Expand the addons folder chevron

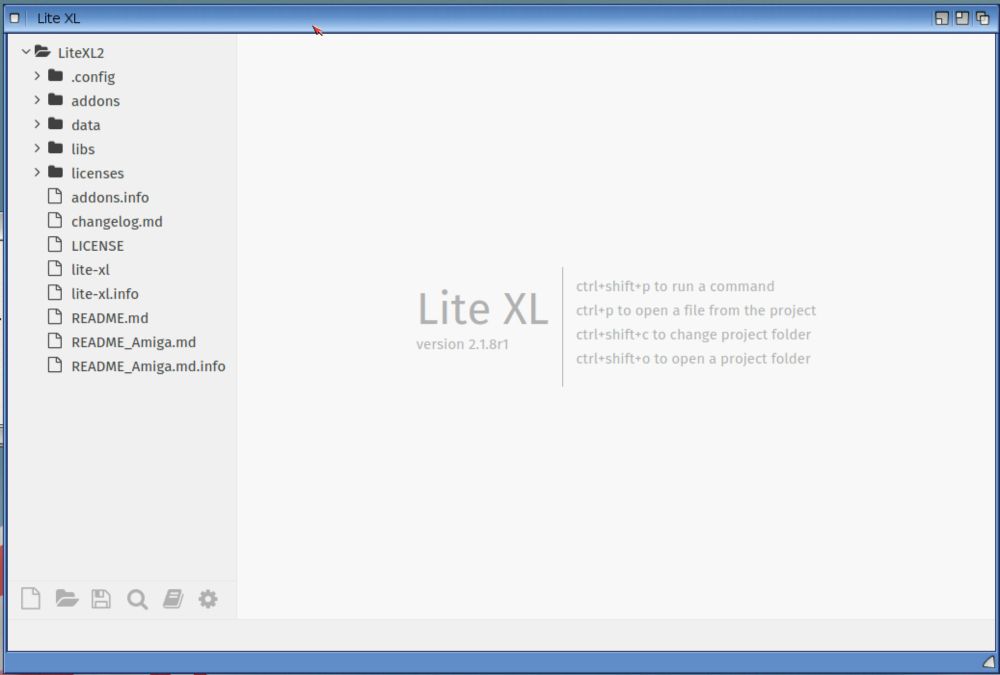(37, 100)
